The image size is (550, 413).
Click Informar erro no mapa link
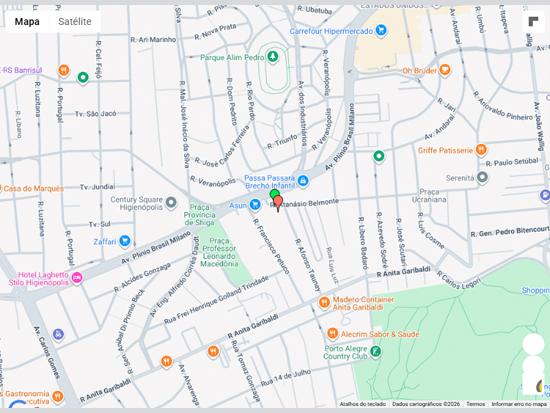(519, 404)
